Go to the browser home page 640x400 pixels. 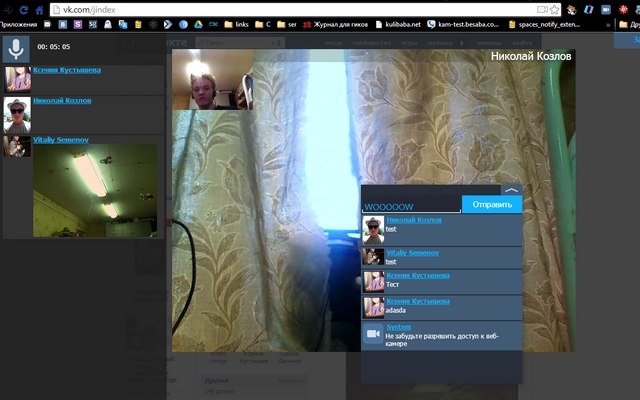39,10
